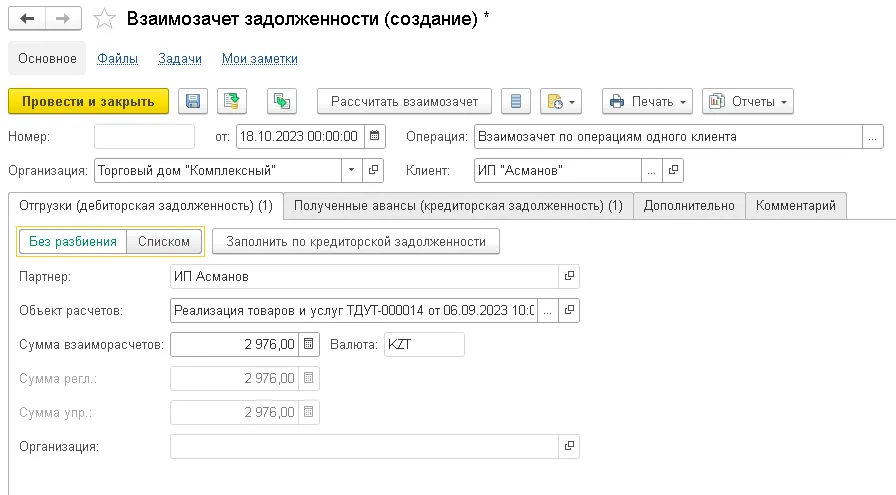This screenshot has width=896, height=495.
Task: Click the list icon after Рассчитать взаимозачет
Action: (x=516, y=101)
